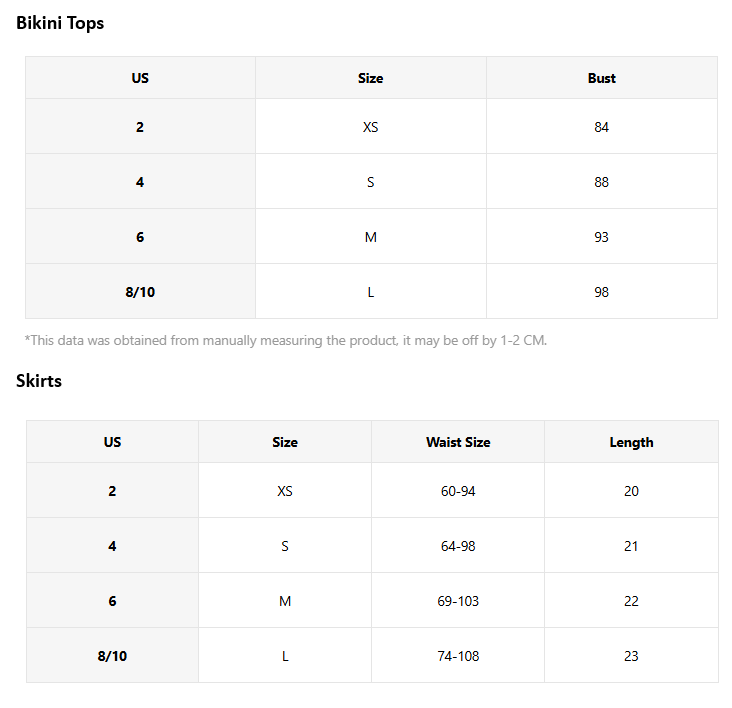Screen dimensions: 732x708
Task: Click waist size 69-103 cell
Action: [x=458, y=601]
